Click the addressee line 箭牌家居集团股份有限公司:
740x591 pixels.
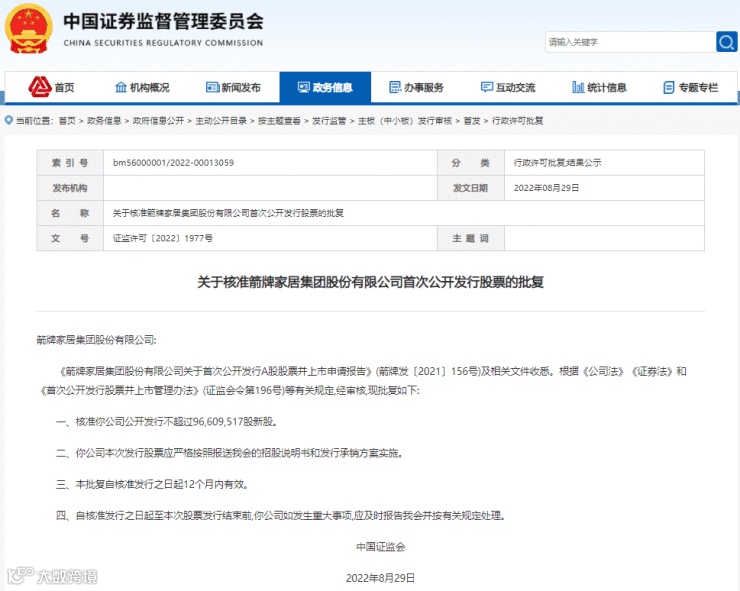pos(96,340)
